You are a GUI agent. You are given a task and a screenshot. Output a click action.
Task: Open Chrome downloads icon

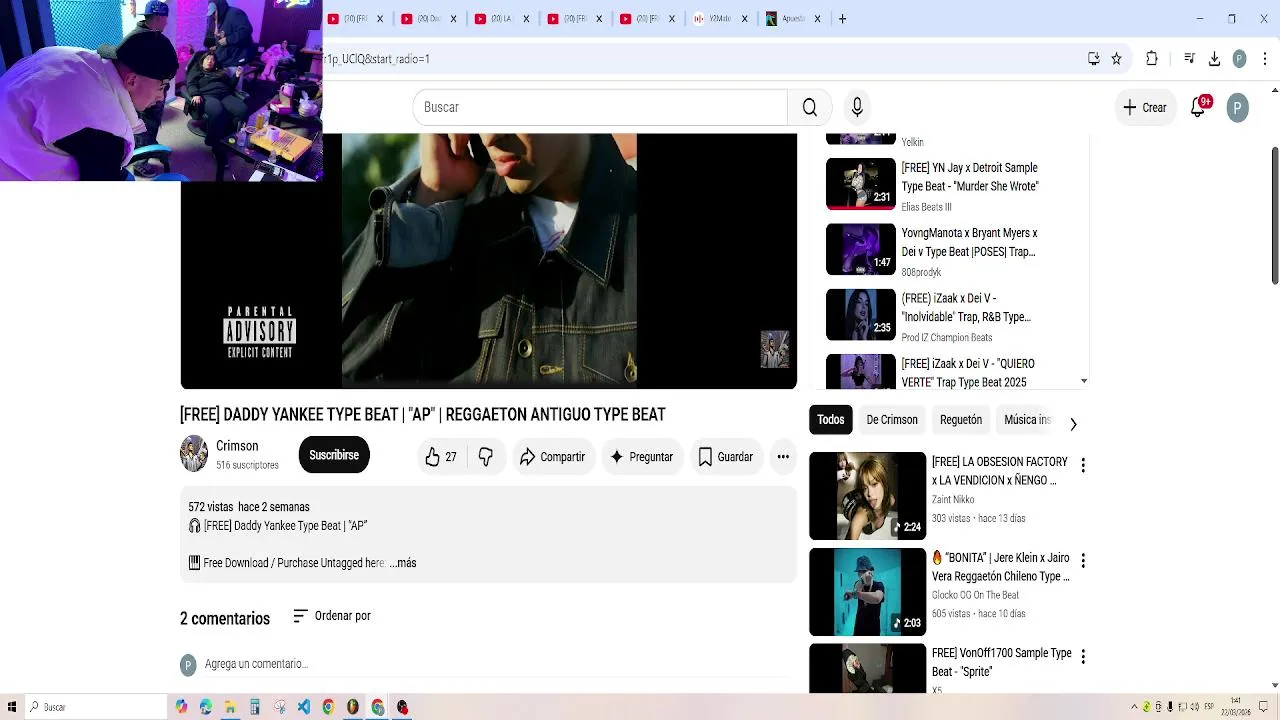point(1214,59)
